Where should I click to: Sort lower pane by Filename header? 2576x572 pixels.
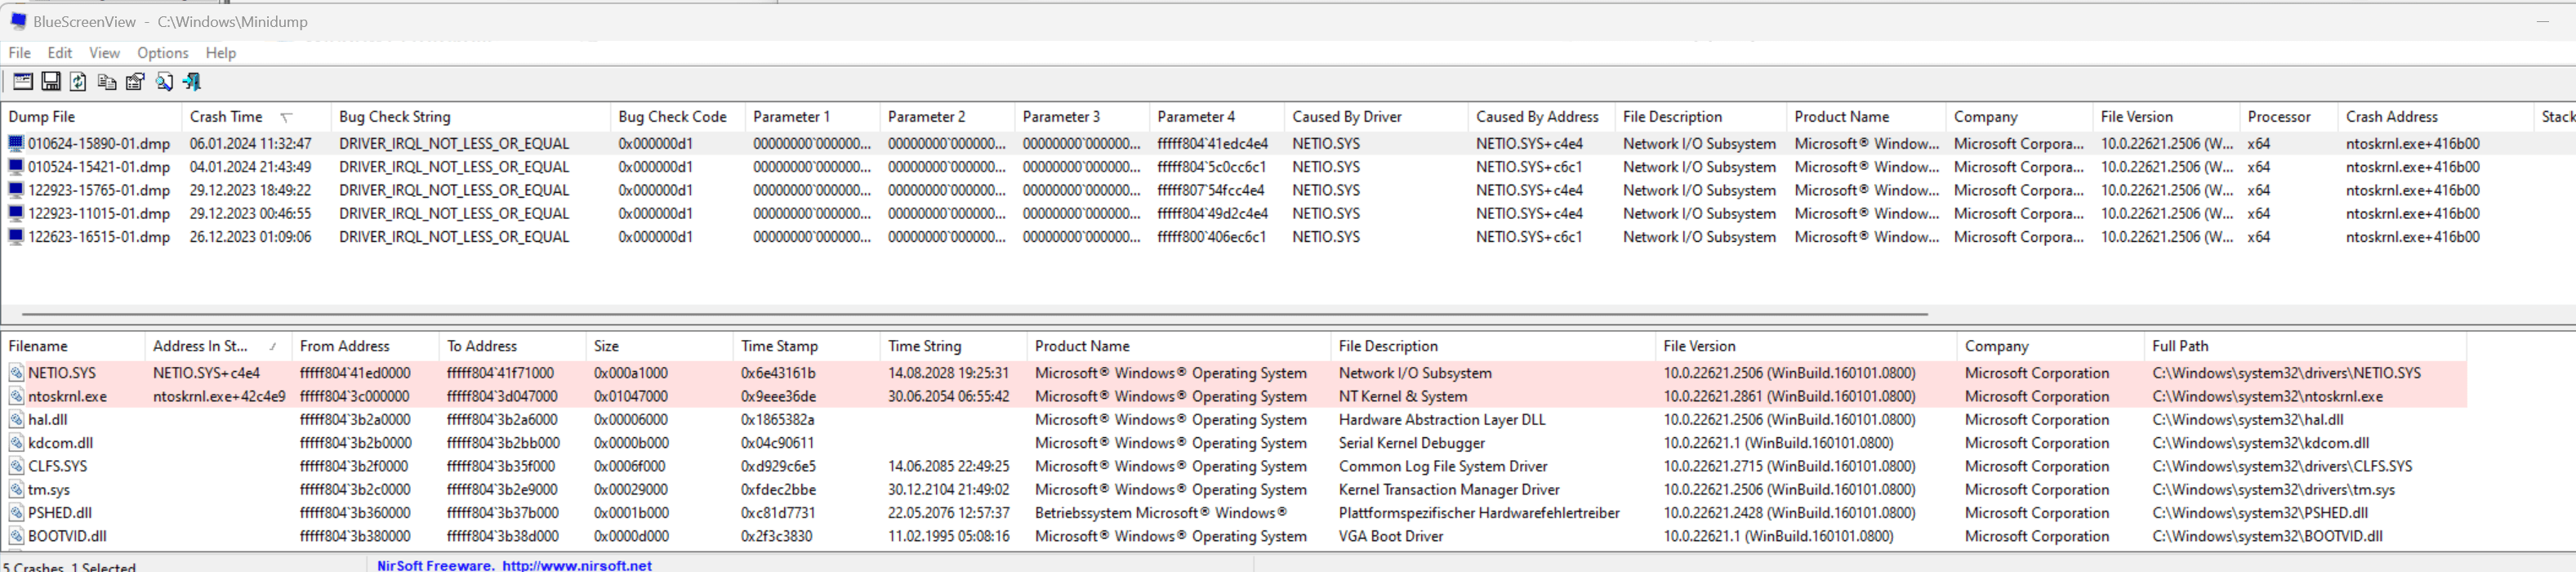click(73, 346)
